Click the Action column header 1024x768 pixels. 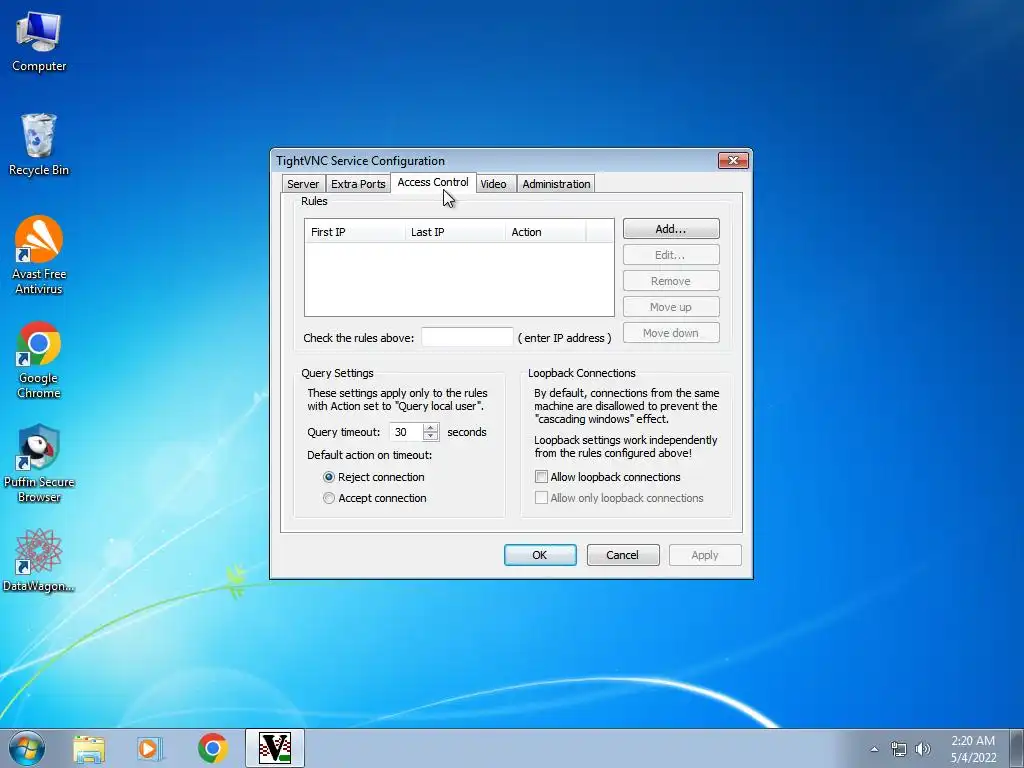coord(545,232)
